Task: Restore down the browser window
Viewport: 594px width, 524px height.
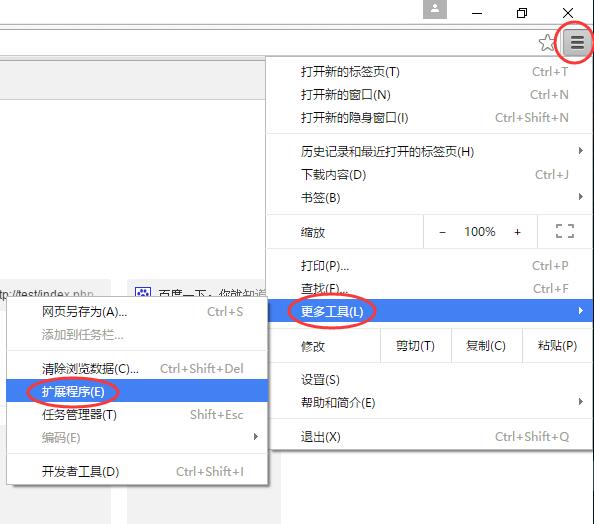Action: (x=522, y=13)
